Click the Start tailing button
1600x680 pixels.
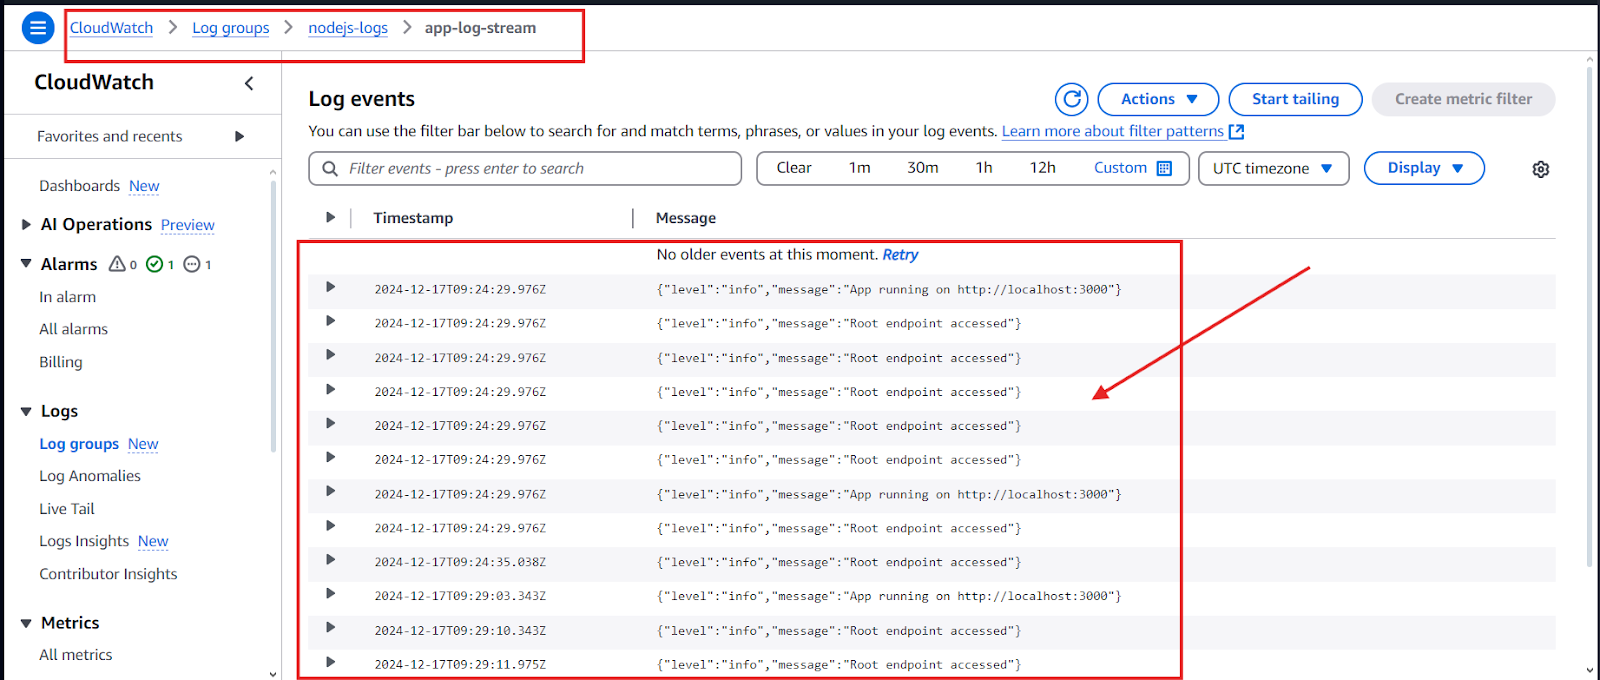[1295, 99]
